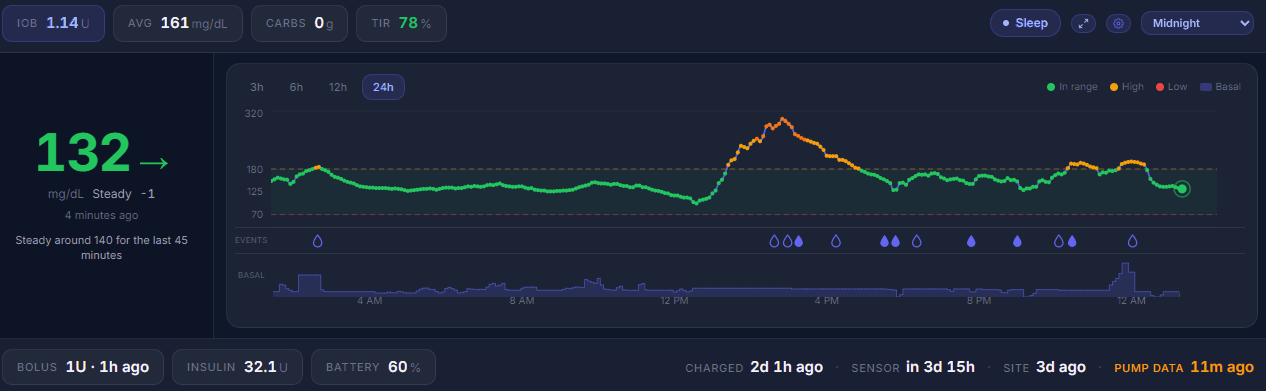
Task: Click the 320 y-axis label
Action: pos(254,114)
